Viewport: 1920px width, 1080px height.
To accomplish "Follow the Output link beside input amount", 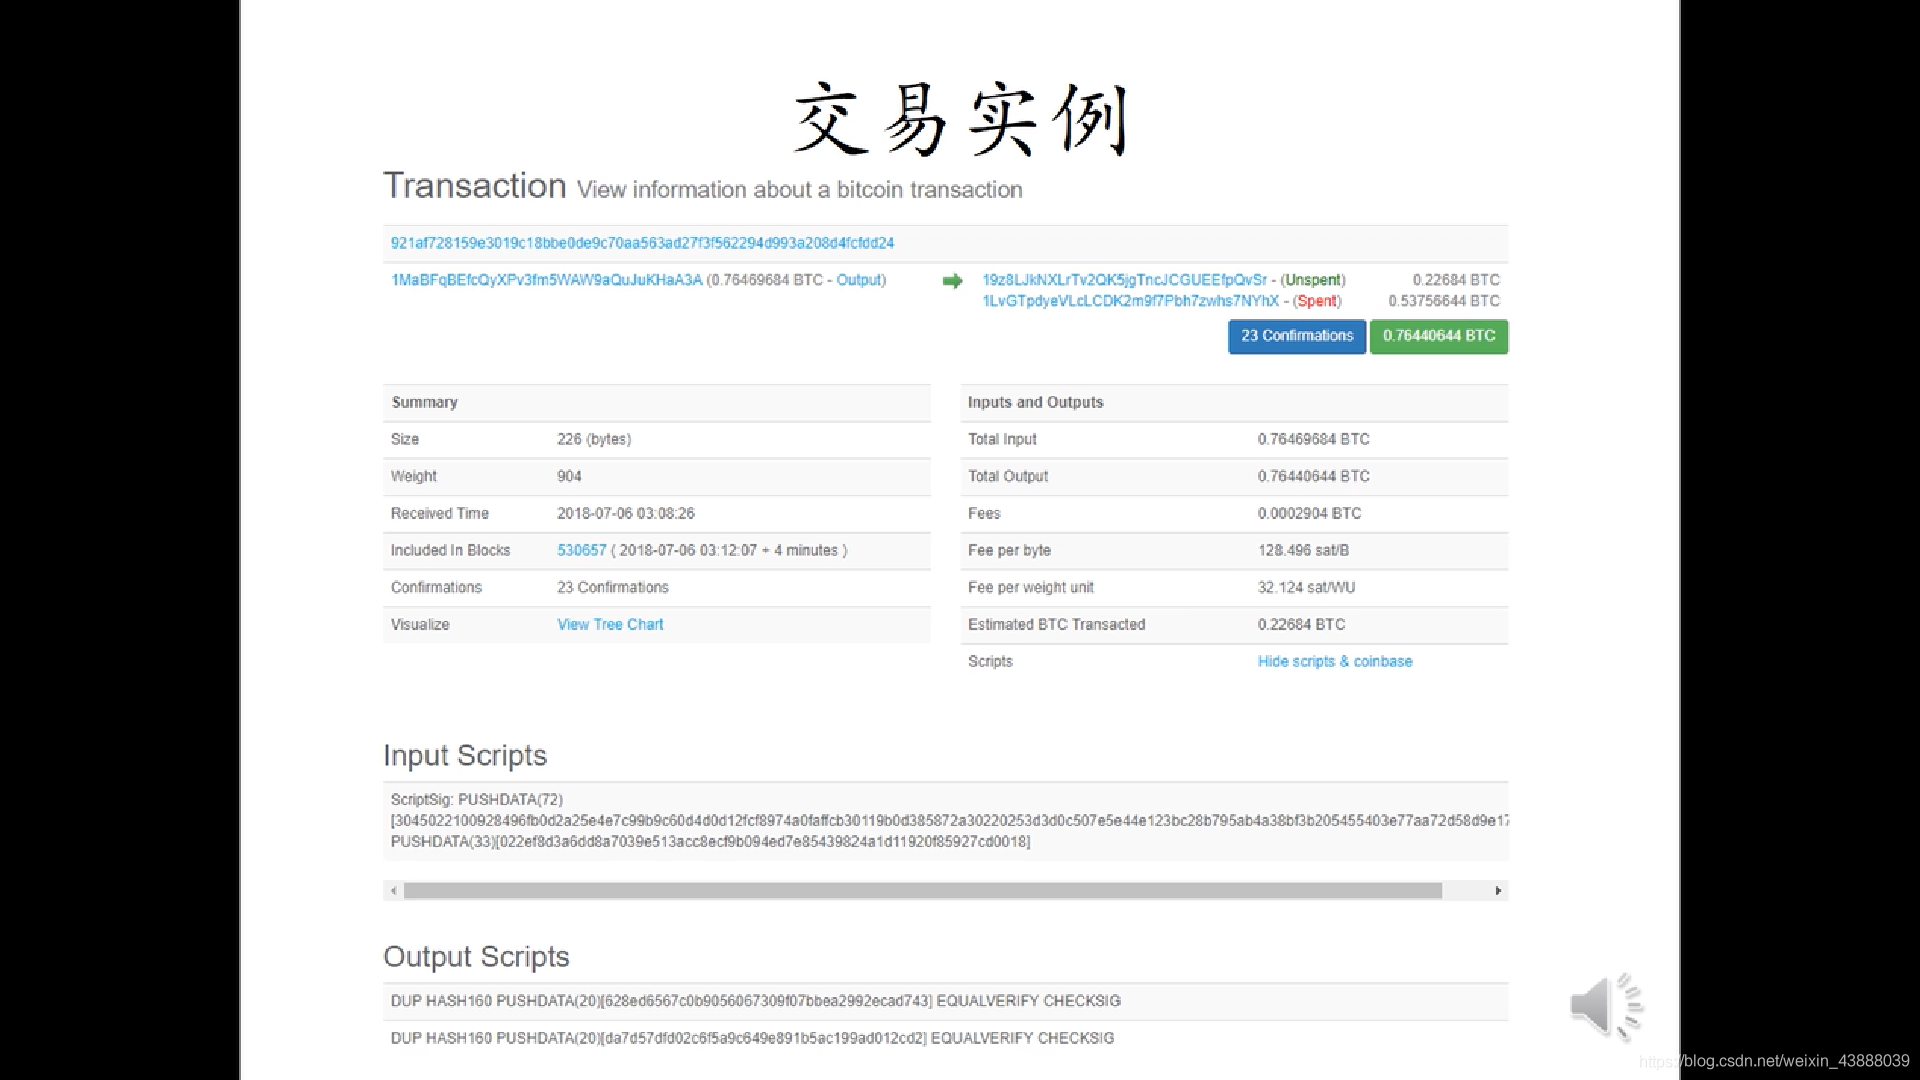I will pyautogui.click(x=859, y=280).
